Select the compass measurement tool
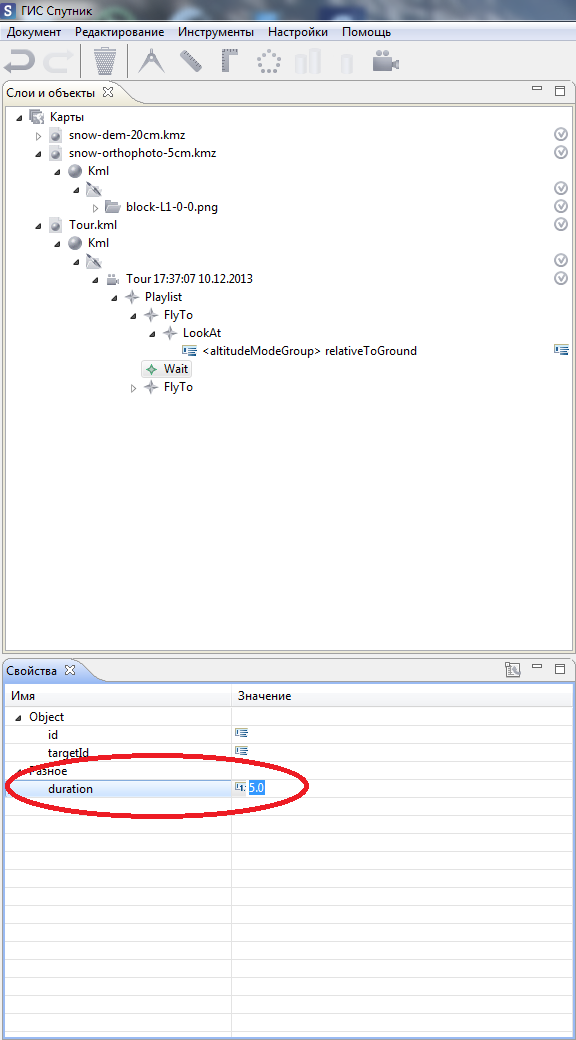 coord(151,62)
